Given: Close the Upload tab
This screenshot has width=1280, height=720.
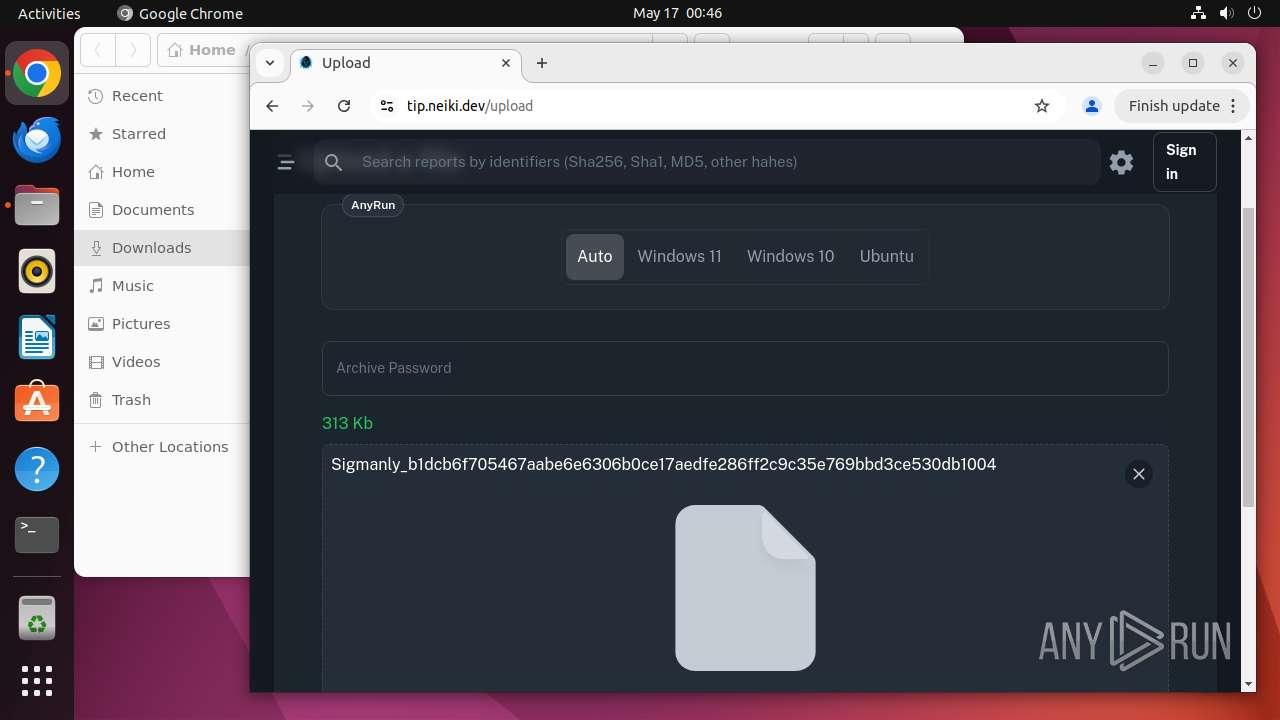Looking at the screenshot, I should (506, 63).
